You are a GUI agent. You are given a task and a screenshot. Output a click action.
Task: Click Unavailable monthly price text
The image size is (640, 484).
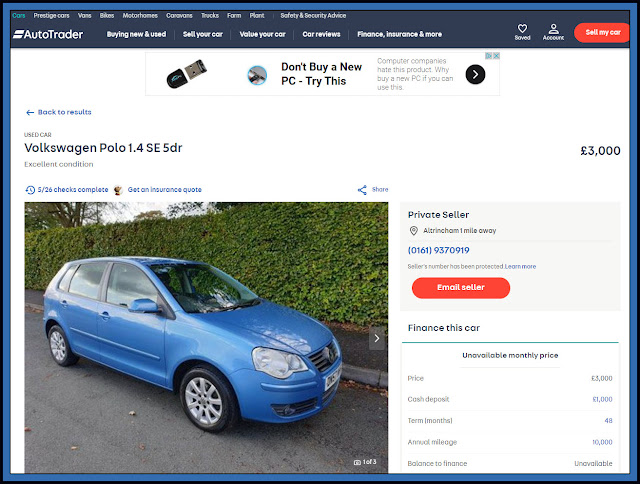[510, 355]
